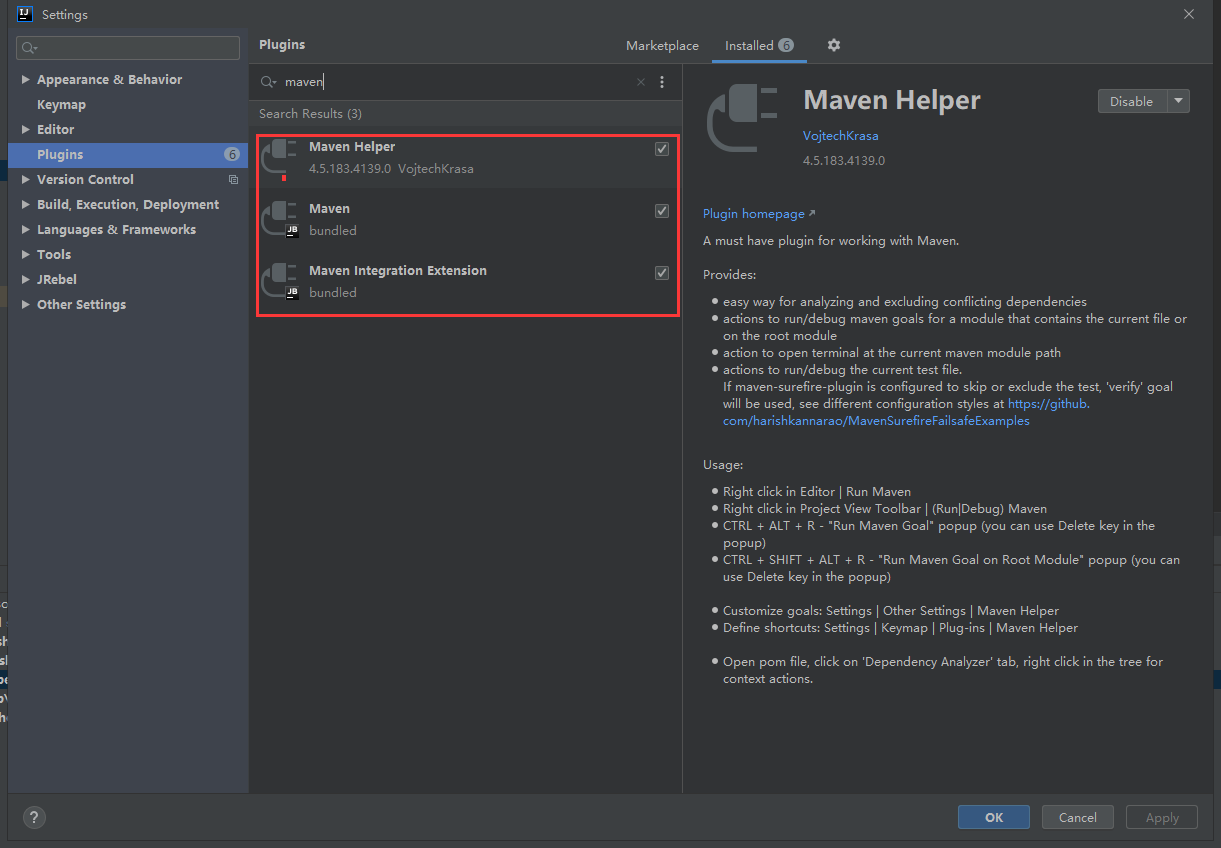Click the Apply button
The height and width of the screenshot is (848, 1221).
1162,817
